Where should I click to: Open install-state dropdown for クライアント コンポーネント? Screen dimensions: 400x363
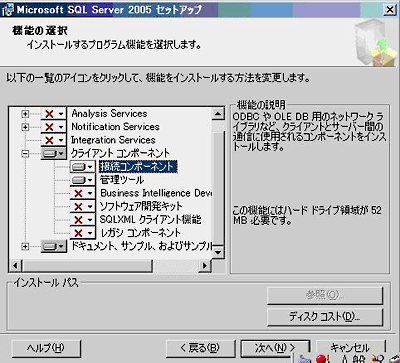tap(54, 154)
